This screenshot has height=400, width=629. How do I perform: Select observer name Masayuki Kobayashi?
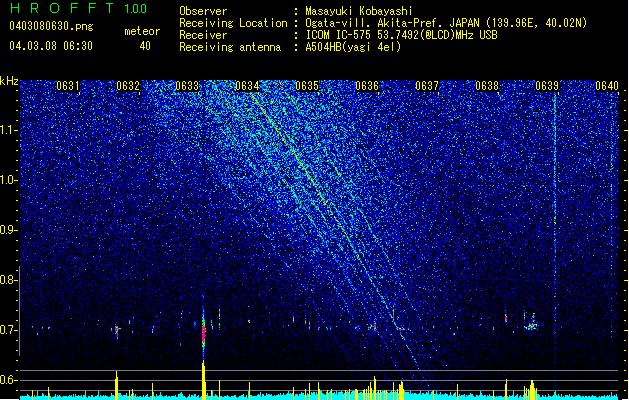click(359, 11)
